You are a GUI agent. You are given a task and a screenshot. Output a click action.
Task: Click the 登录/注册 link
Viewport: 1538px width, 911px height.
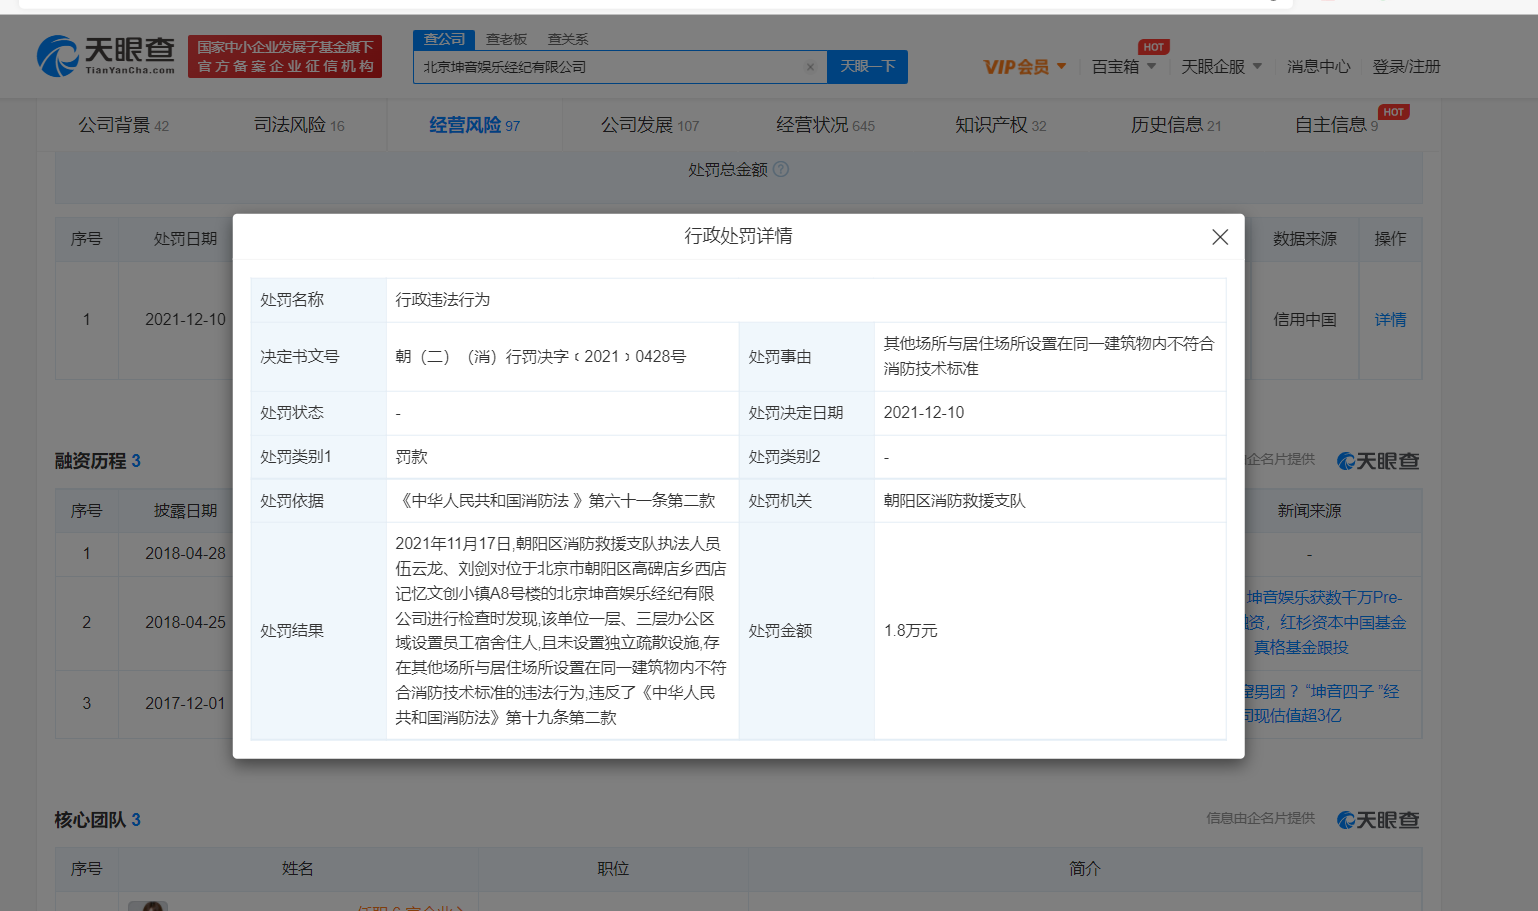(1406, 66)
